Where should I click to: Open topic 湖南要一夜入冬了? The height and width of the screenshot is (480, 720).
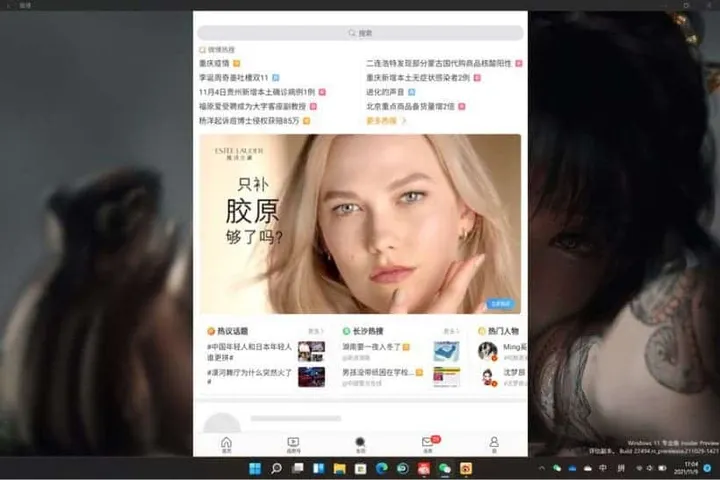coord(371,346)
